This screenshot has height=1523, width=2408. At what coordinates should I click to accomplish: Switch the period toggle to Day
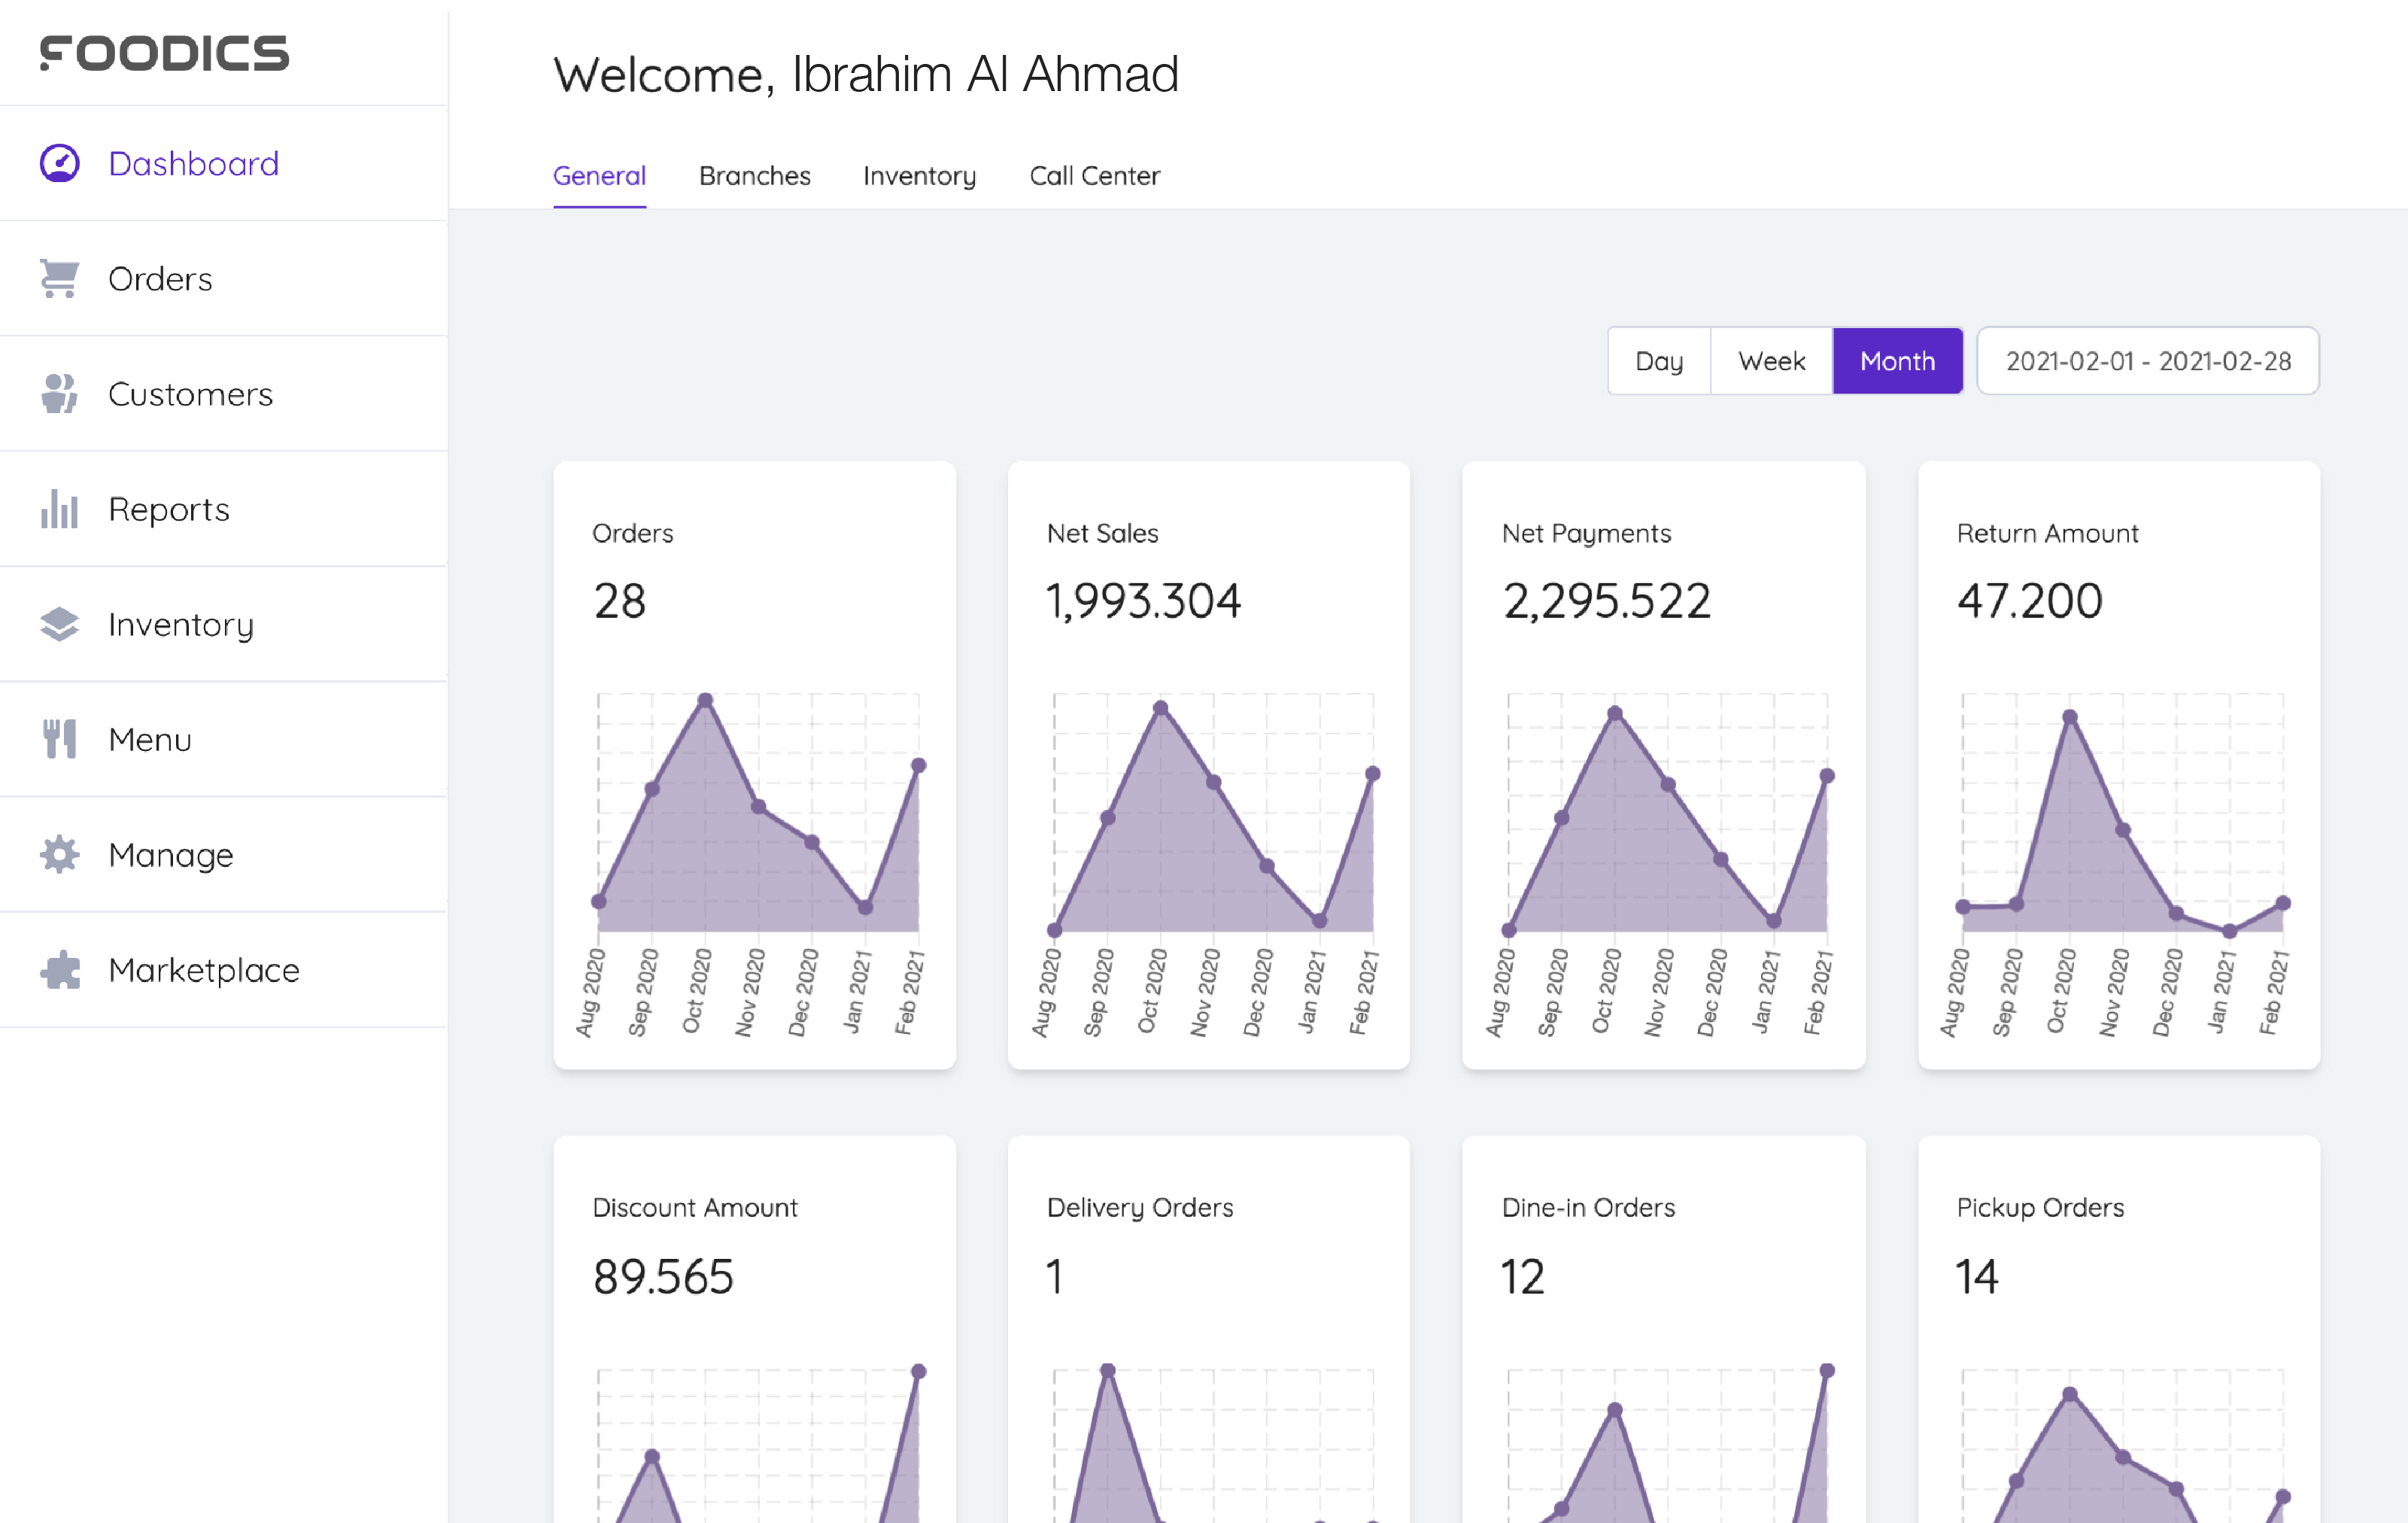(1658, 361)
